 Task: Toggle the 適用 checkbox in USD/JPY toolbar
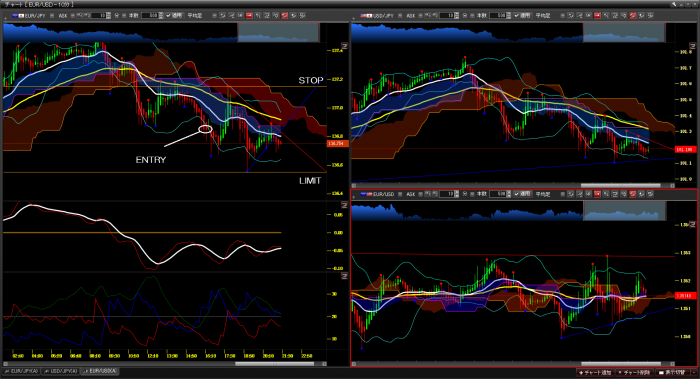point(517,16)
